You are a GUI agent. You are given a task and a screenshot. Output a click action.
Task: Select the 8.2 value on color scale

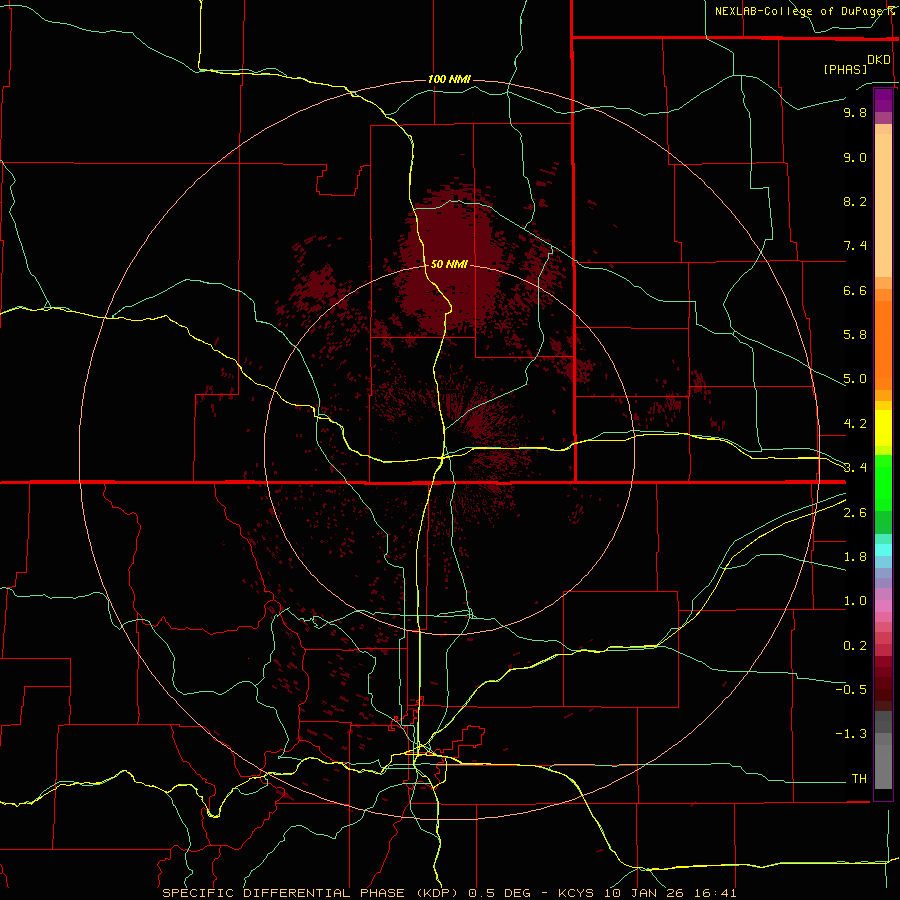[x=855, y=201]
